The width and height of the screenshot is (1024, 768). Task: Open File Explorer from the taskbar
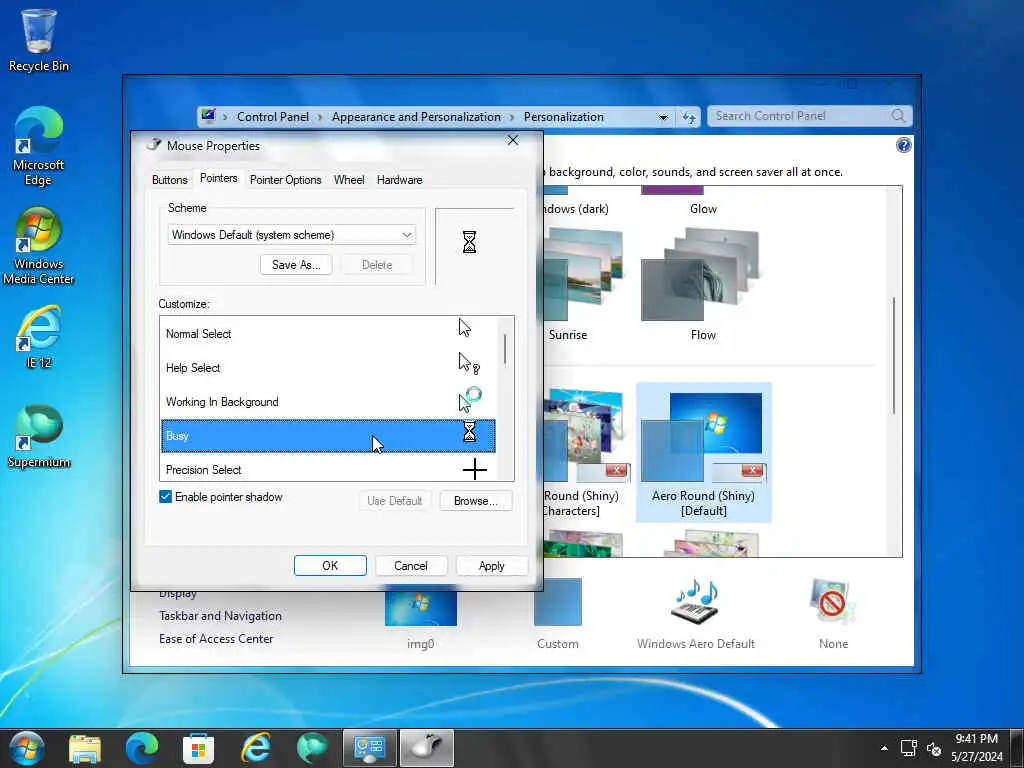pos(85,748)
